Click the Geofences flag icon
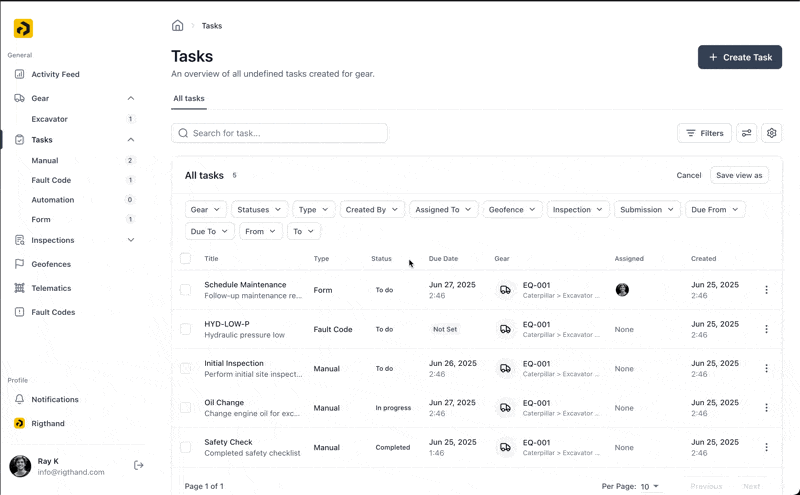Image resolution: width=800 pixels, height=495 pixels. pyautogui.click(x=19, y=264)
